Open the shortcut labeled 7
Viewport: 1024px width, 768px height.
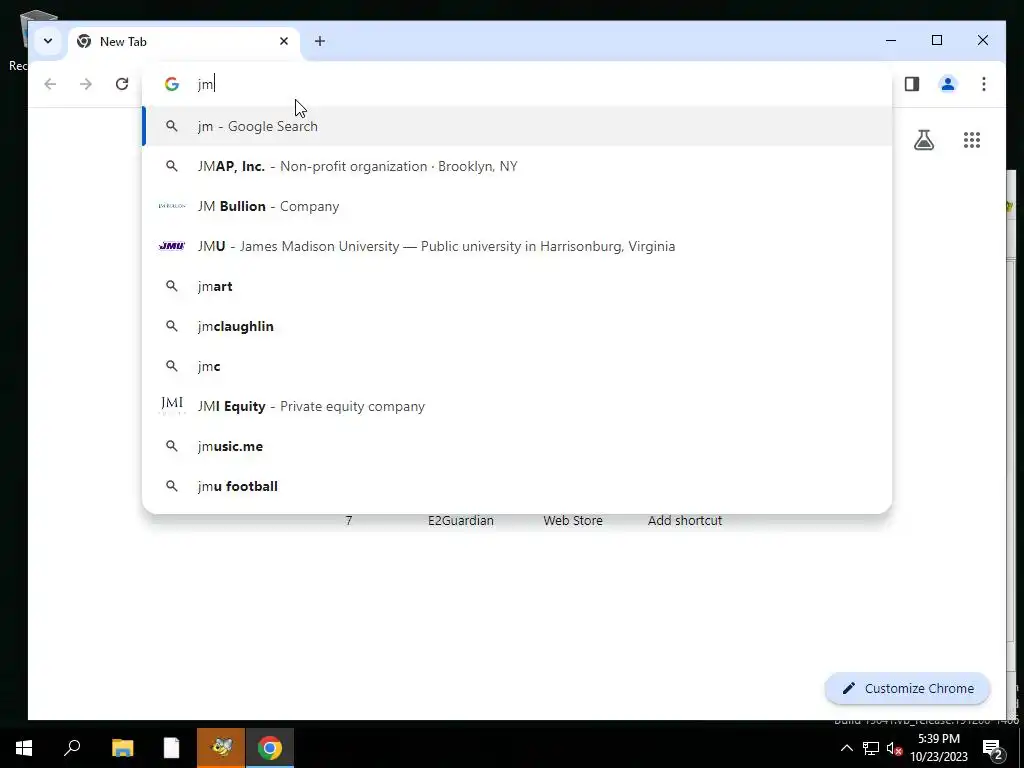point(349,520)
